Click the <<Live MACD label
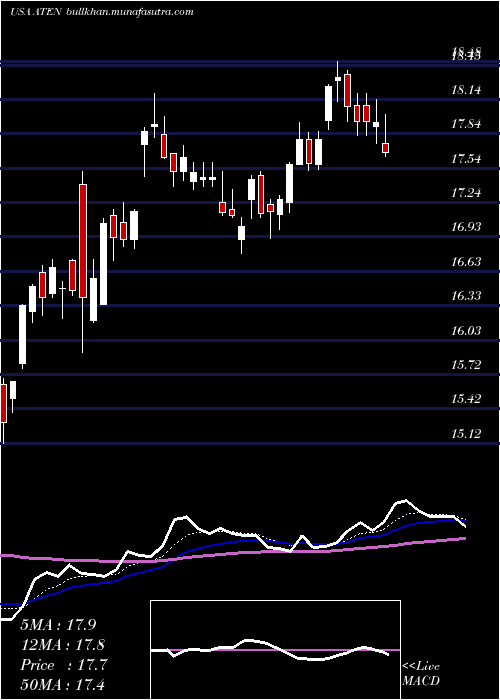Viewport: 500px width, 700px height. click(x=421, y=673)
